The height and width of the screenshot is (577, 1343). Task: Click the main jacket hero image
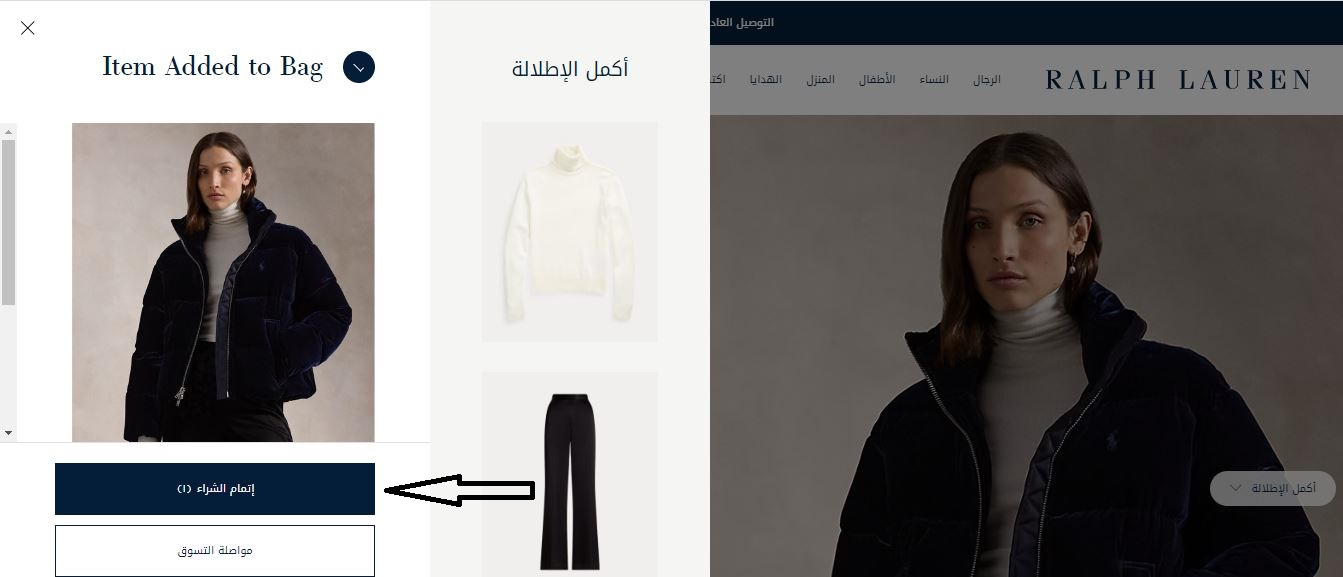point(1026,345)
